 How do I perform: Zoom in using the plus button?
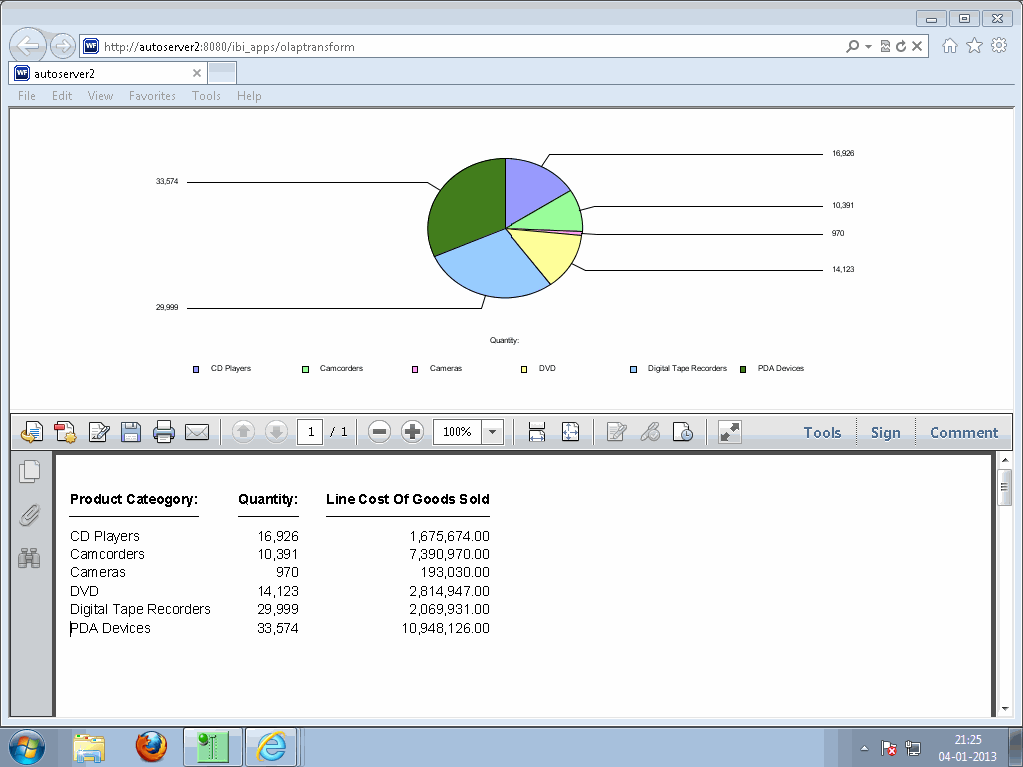pos(412,432)
